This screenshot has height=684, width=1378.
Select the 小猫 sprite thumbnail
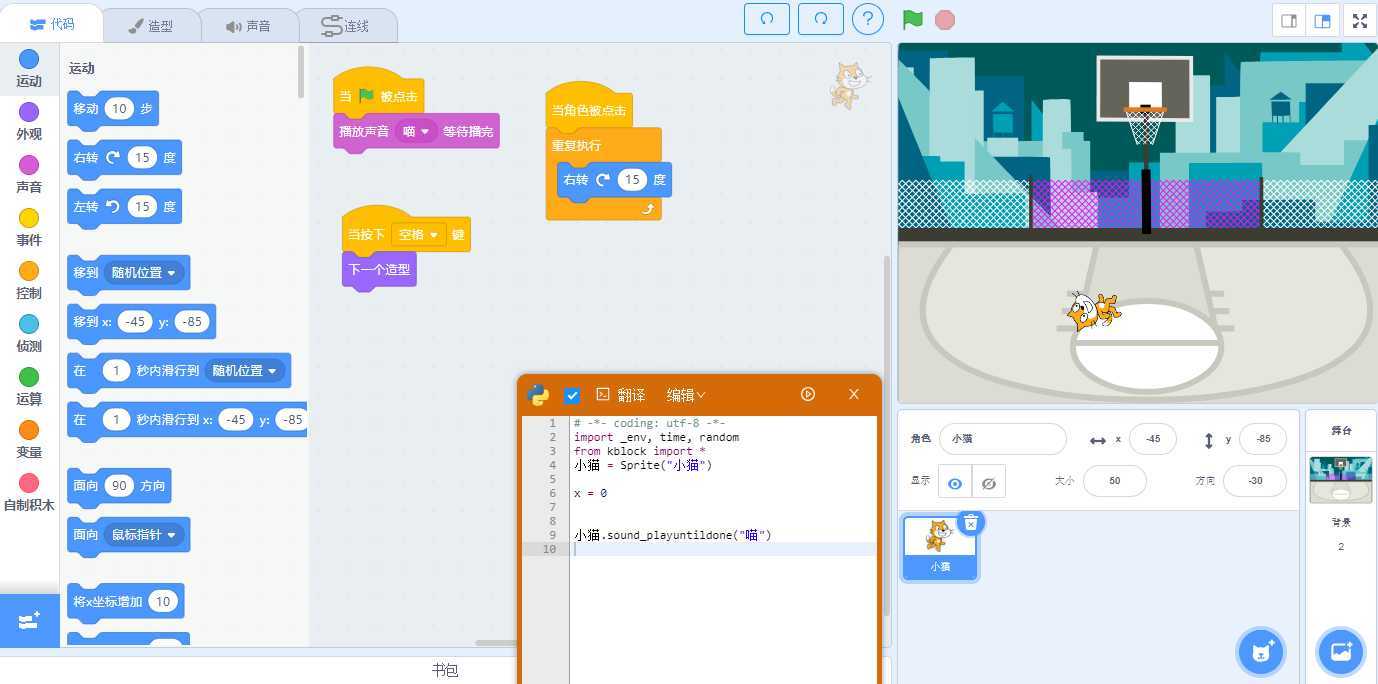click(x=940, y=547)
